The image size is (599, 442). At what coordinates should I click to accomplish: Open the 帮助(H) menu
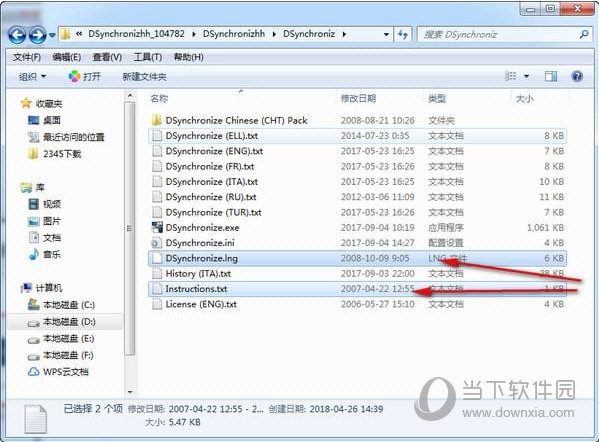click(x=188, y=57)
